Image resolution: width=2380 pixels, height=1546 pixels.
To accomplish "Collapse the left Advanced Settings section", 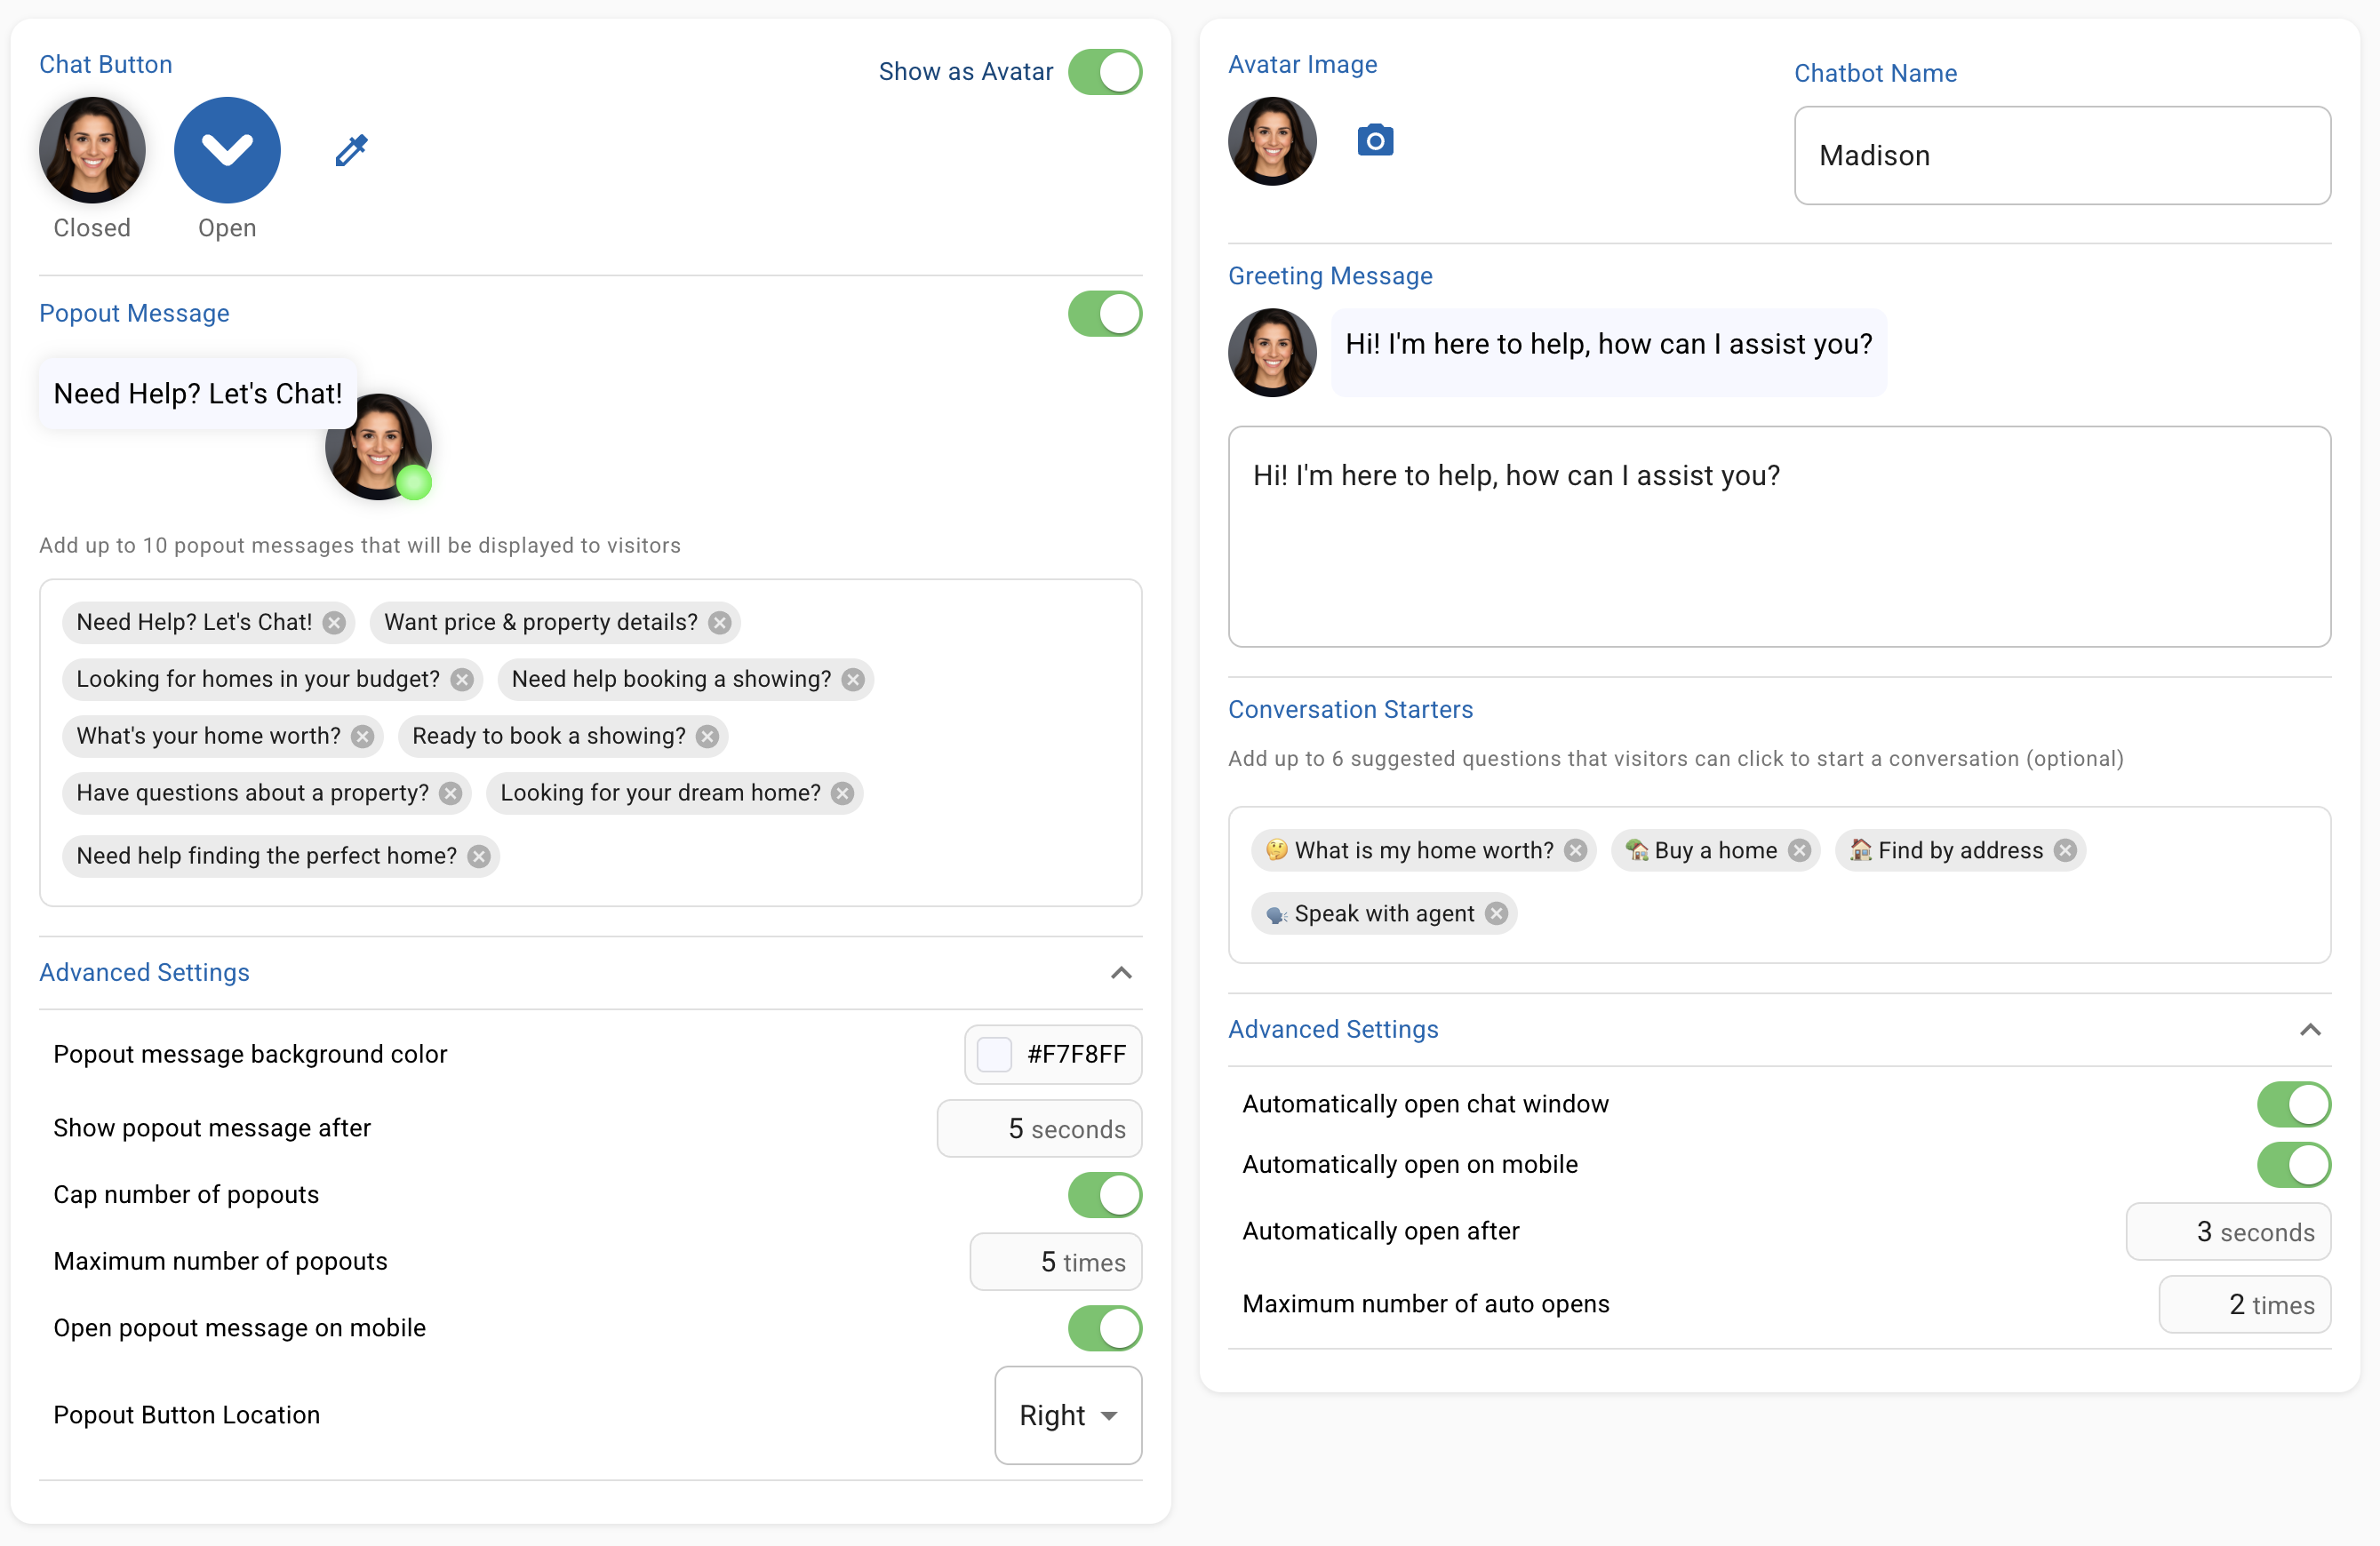I will [x=1121, y=973].
